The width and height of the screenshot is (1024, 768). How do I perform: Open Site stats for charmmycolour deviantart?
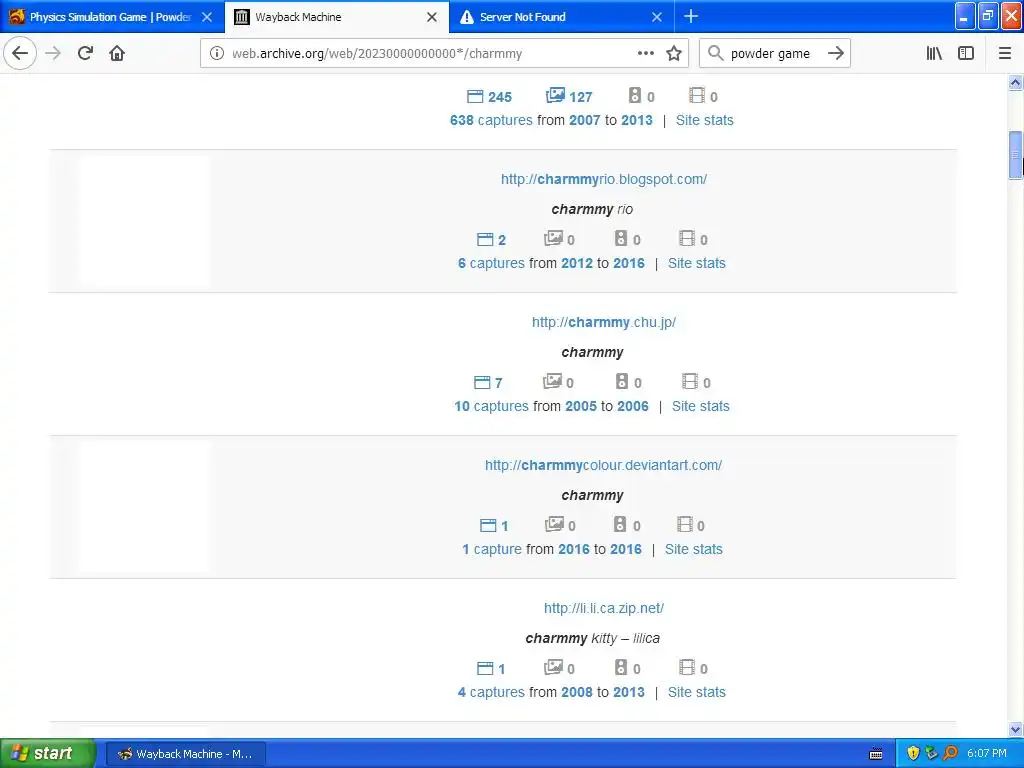pos(694,549)
